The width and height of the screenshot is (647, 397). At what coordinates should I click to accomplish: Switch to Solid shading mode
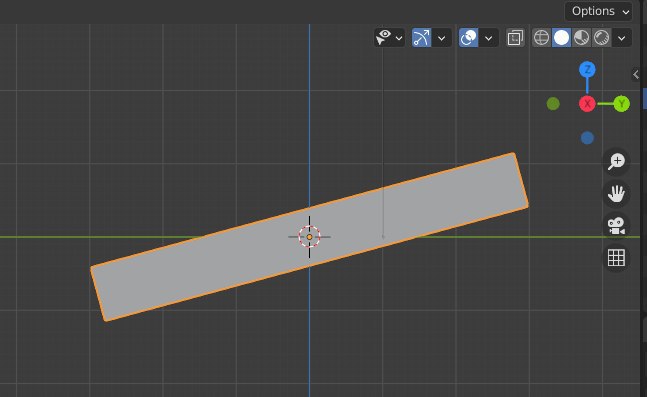(562, 38)
